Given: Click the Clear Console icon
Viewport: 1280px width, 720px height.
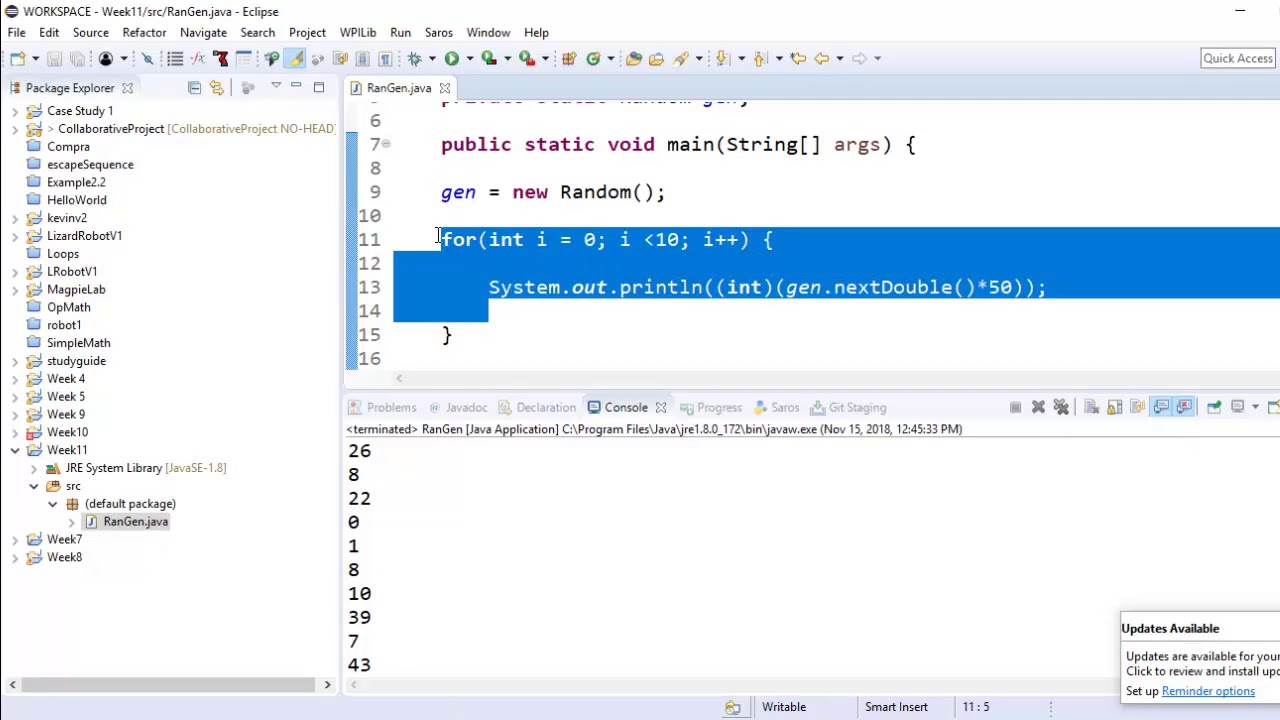Looking at the screenshot, I should click(x=1091, y=407).
